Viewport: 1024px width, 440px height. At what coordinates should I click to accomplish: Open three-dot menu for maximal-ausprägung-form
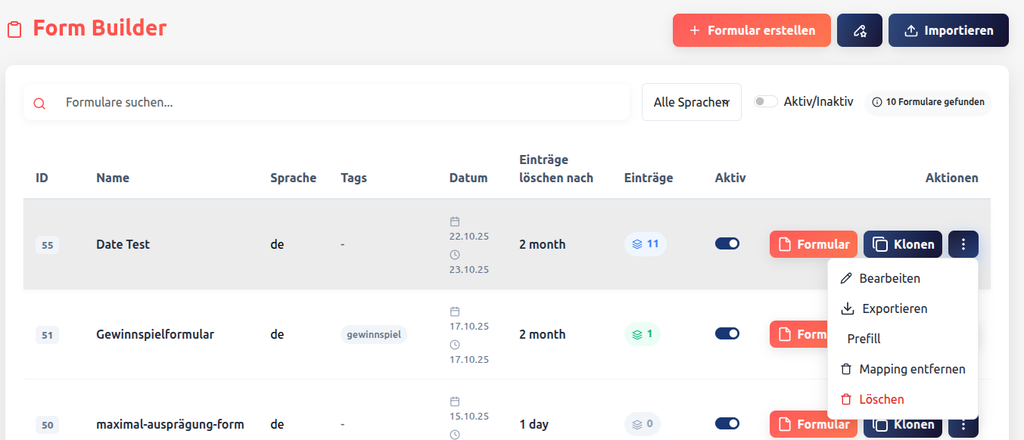[963, 424]
